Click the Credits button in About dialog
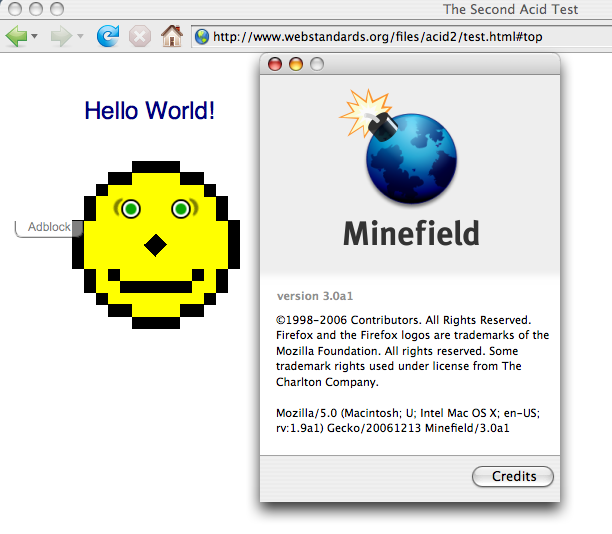The image size is (612, 534). [x=513, y=476]
